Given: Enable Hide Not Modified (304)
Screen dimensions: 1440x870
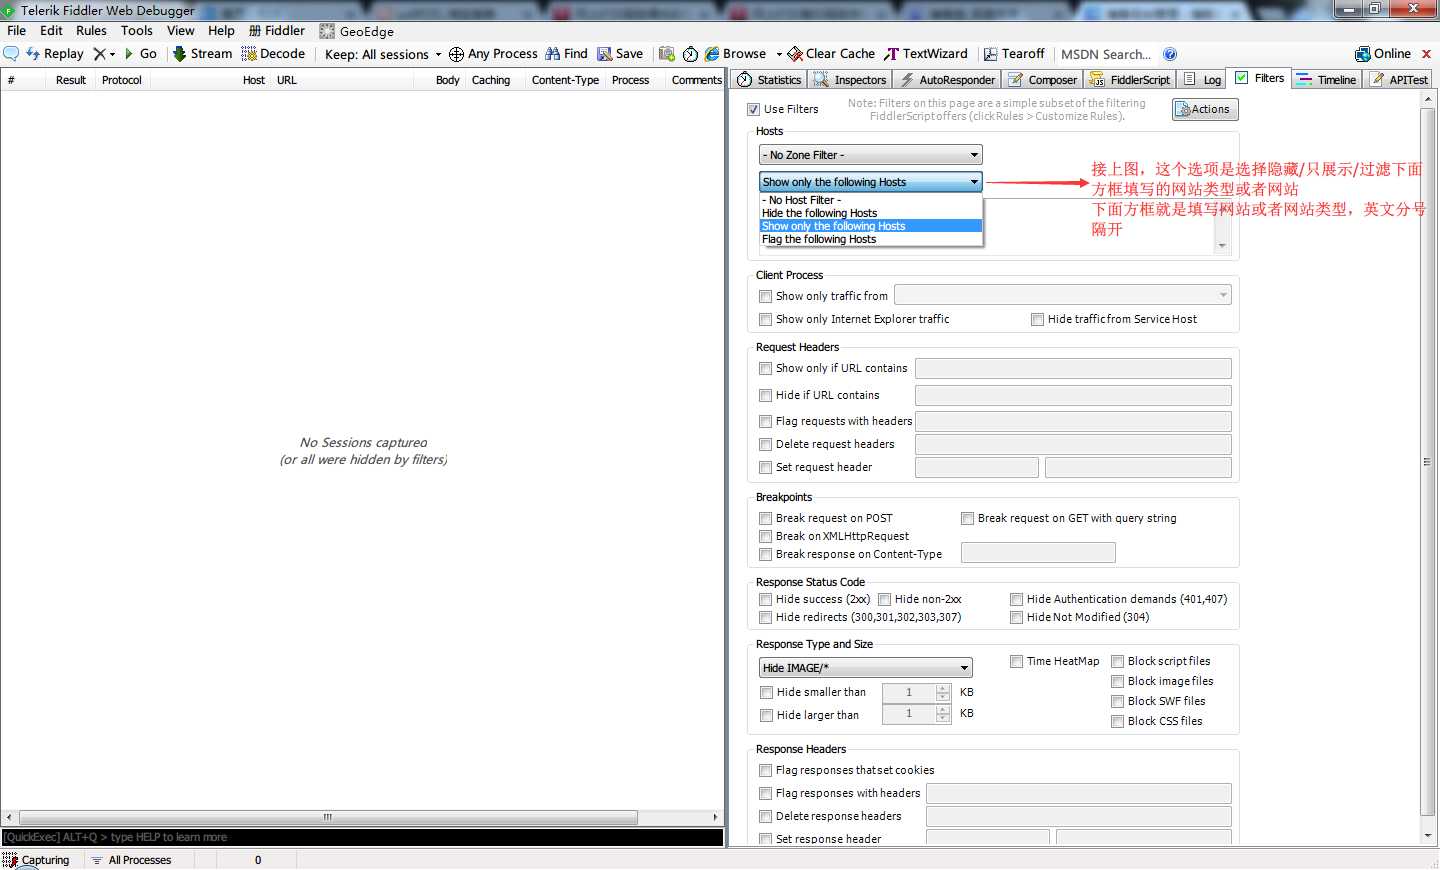Looking at the screenshot, I should point(1017,617).
